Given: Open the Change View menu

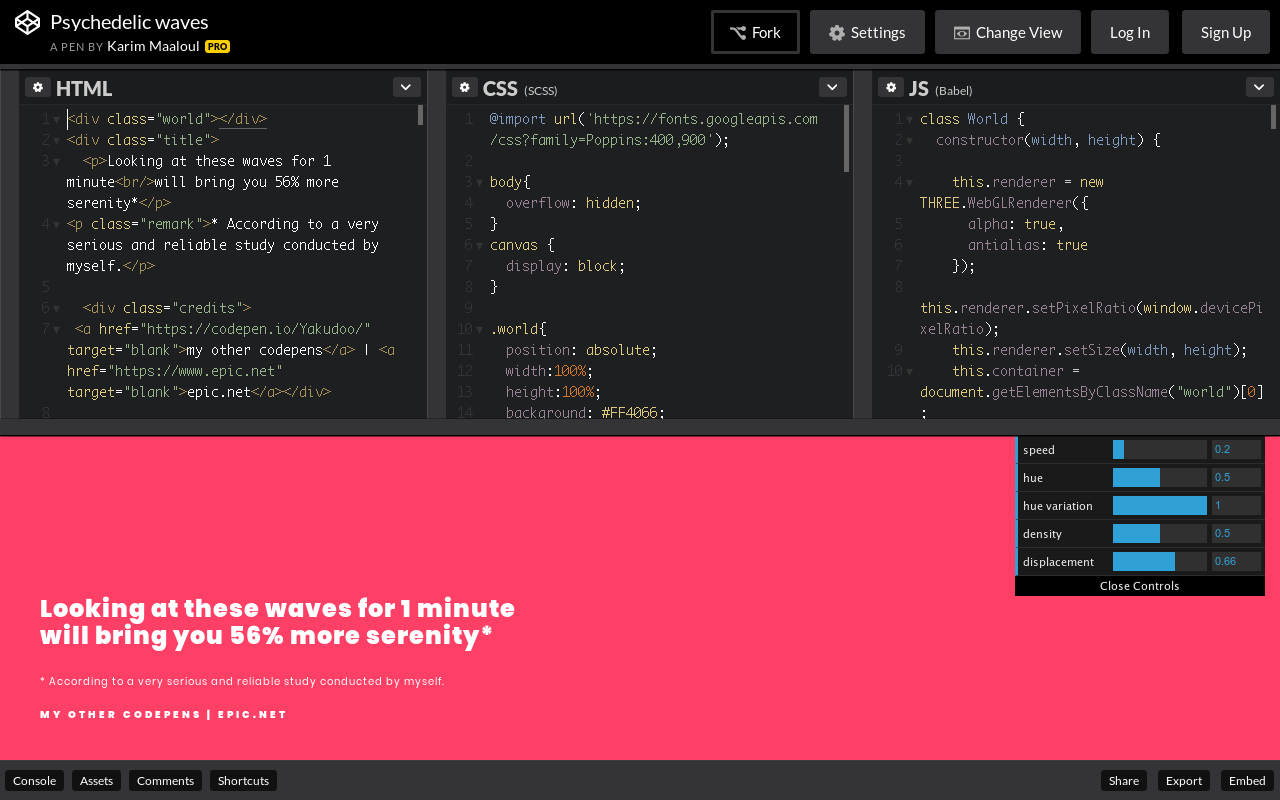Looking at the screenshot, I should (x=1007, y=32).
